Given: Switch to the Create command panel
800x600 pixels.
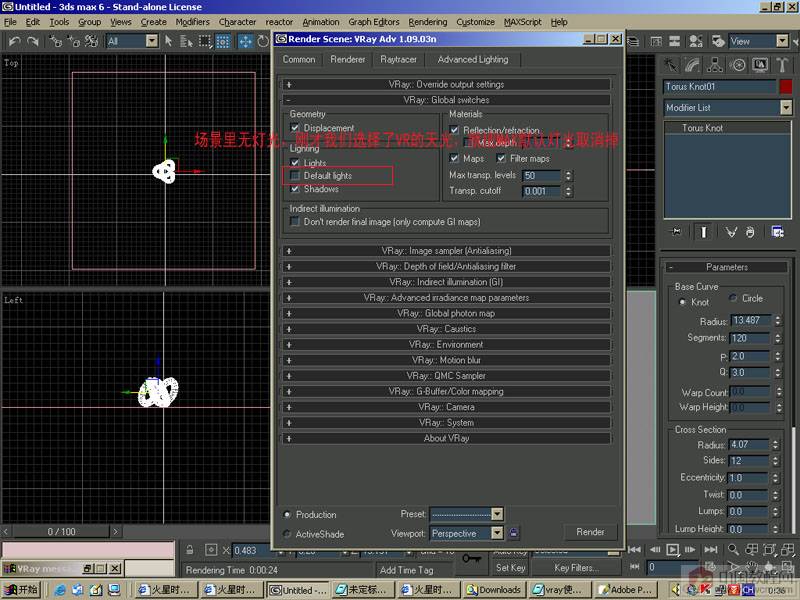Looking at the screenshot, I should pos(670,65).
